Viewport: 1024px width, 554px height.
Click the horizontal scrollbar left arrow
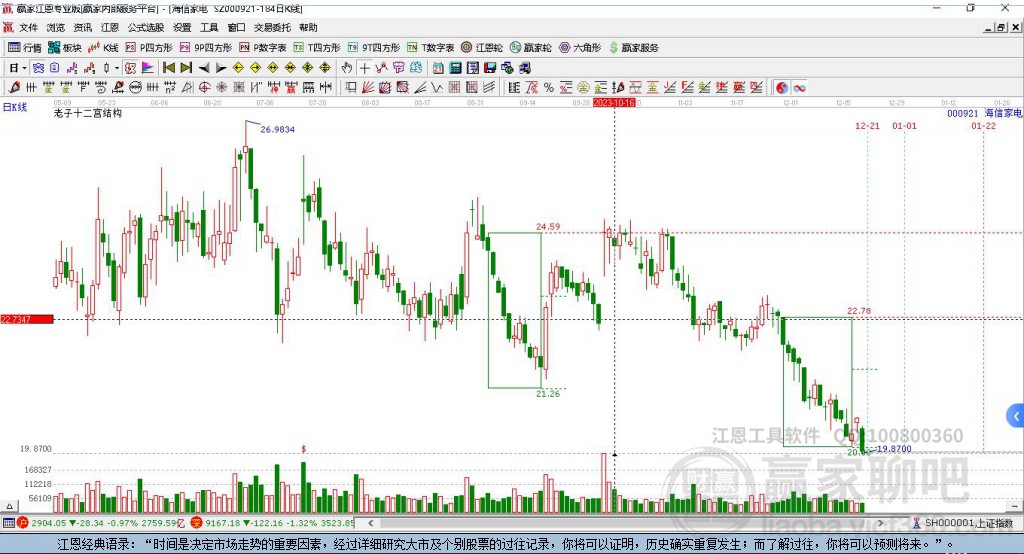371,523
